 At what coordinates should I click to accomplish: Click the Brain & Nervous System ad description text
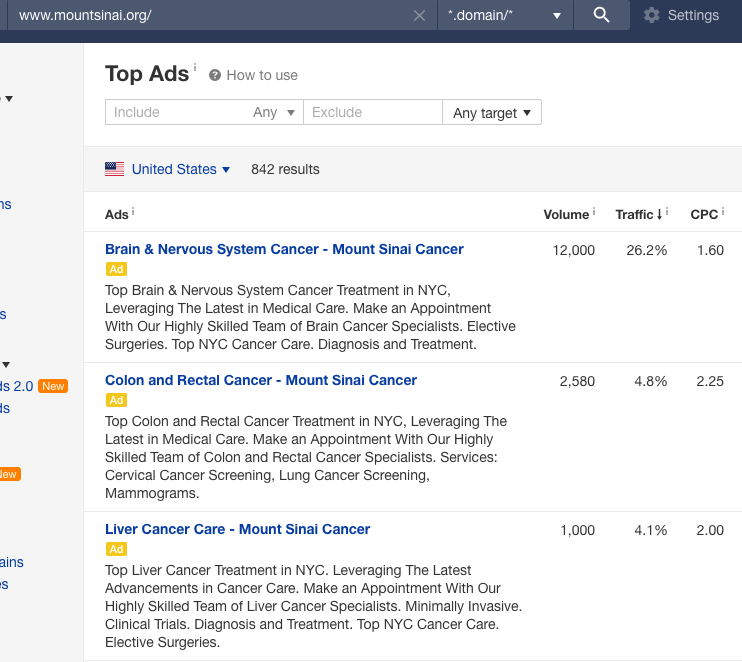pos(310,317)
